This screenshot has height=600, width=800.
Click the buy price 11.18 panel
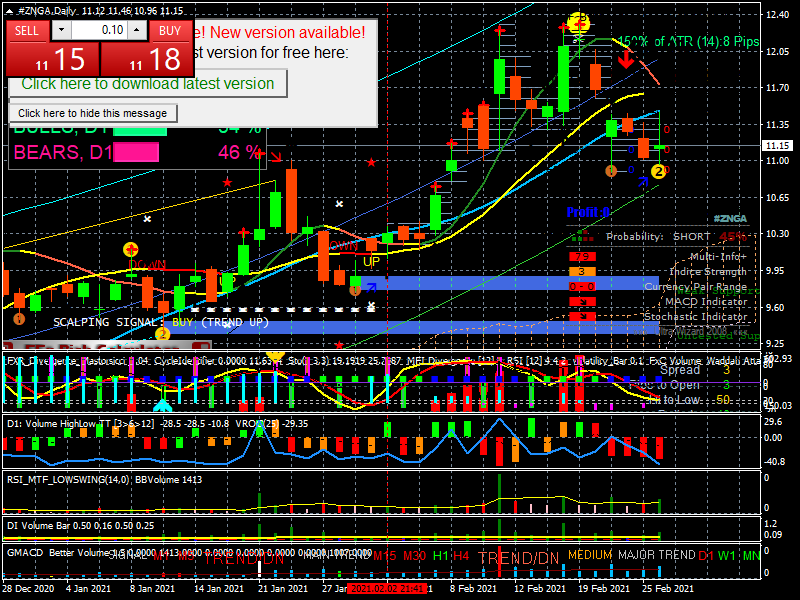(x=147, y=59)
